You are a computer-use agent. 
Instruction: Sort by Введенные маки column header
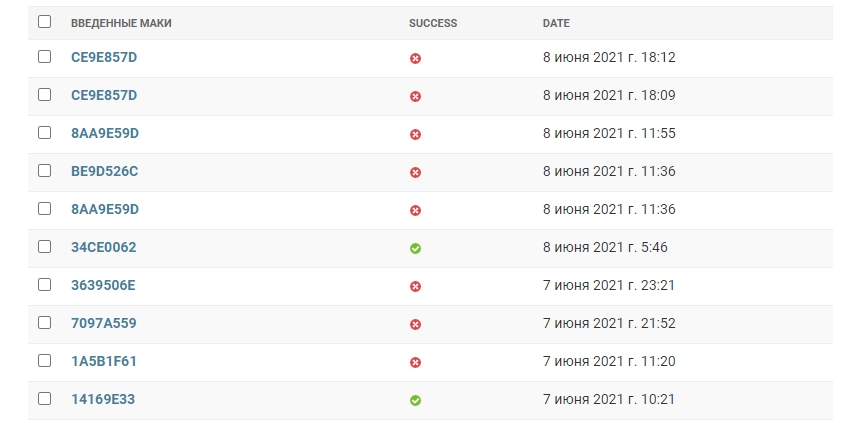tap(121, 23)
